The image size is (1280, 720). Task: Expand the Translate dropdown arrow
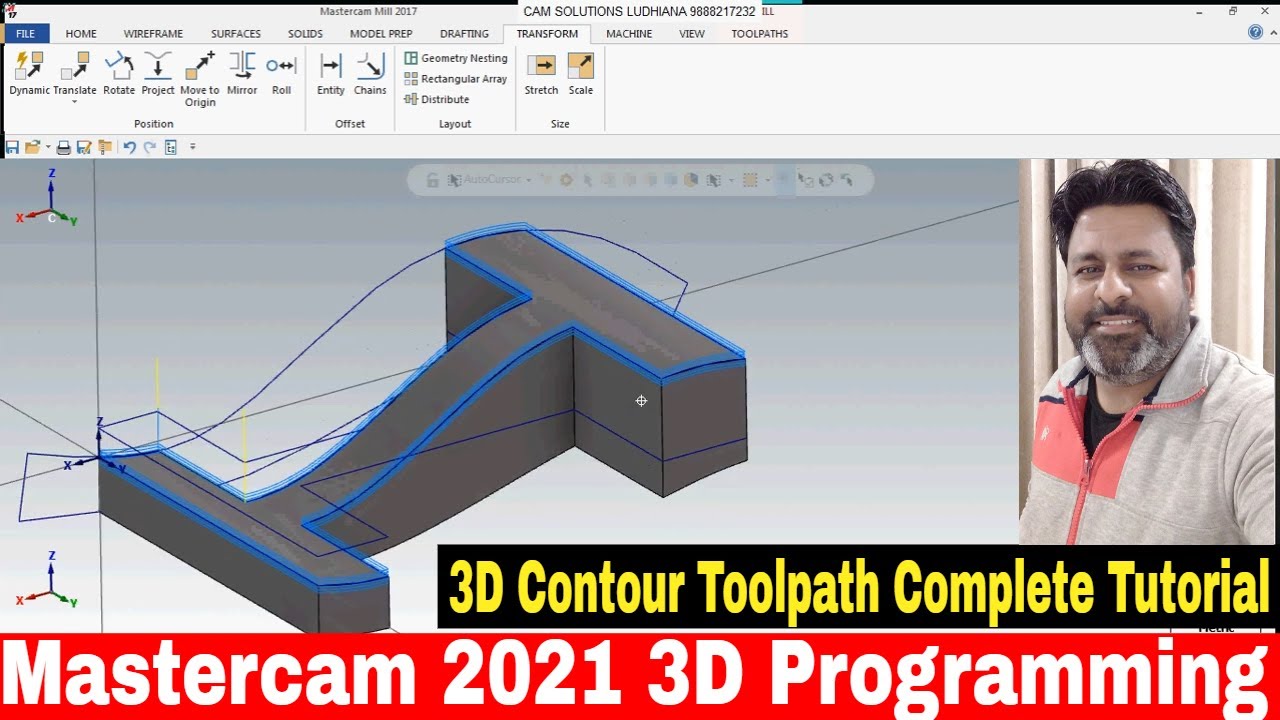tap(75, 101)
